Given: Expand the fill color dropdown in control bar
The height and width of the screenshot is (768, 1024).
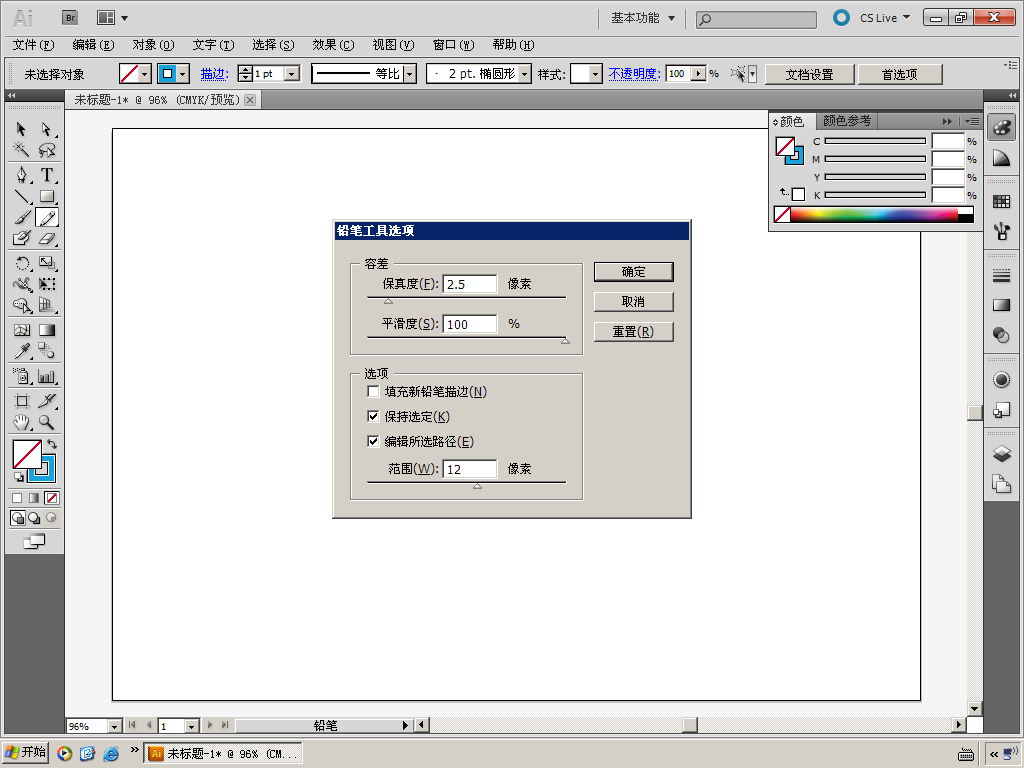Looking at the screenshot, I should 145,74.
